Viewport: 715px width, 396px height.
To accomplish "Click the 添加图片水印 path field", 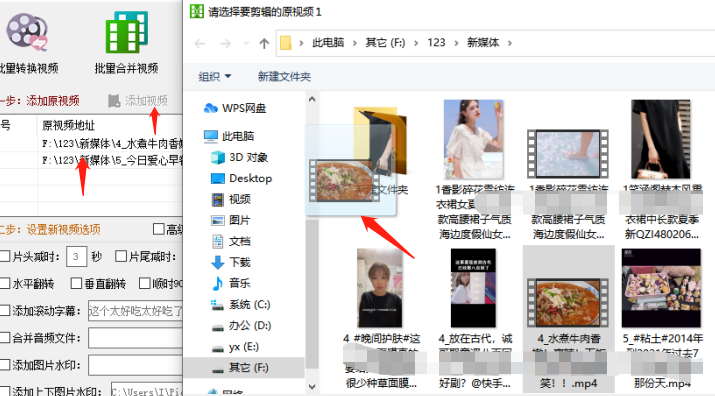I will 135,365.
